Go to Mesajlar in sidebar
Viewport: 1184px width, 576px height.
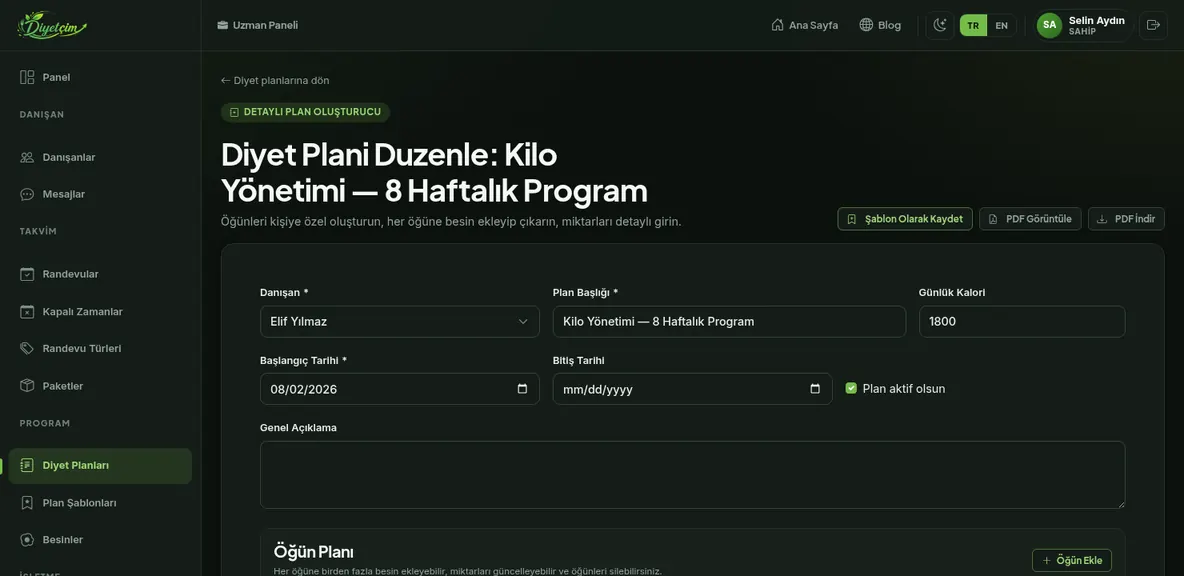click(x=100, y=194)
